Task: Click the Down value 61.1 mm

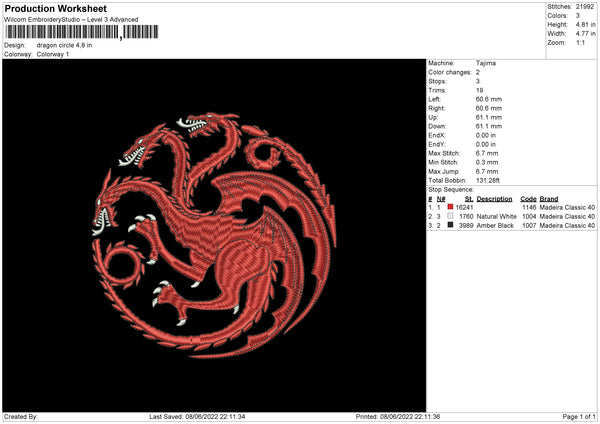Action: (489, 126)
